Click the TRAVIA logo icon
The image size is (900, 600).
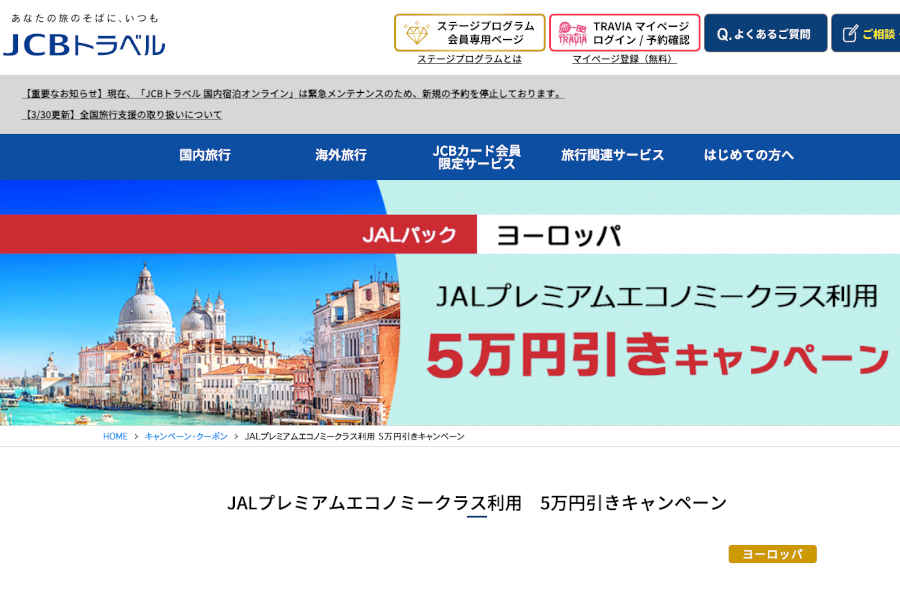572,33
